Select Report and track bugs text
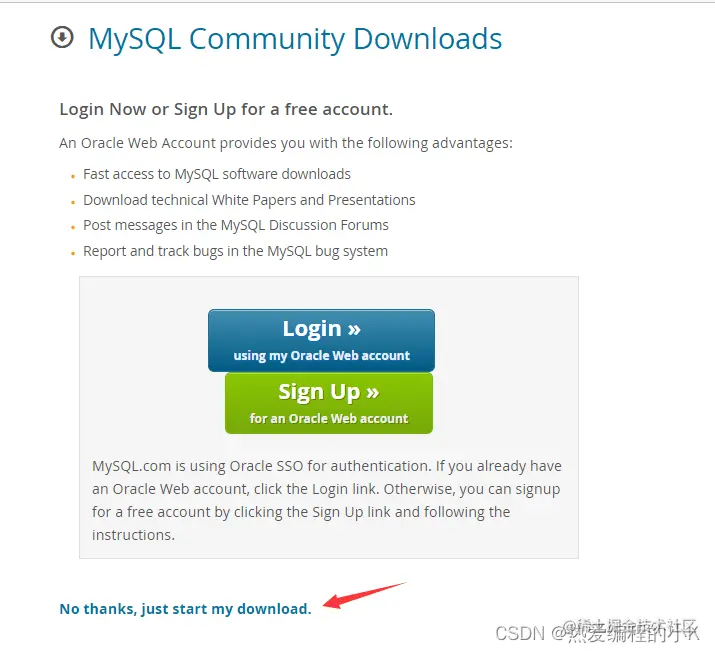715x653 pixels. (x=235, y=251)
